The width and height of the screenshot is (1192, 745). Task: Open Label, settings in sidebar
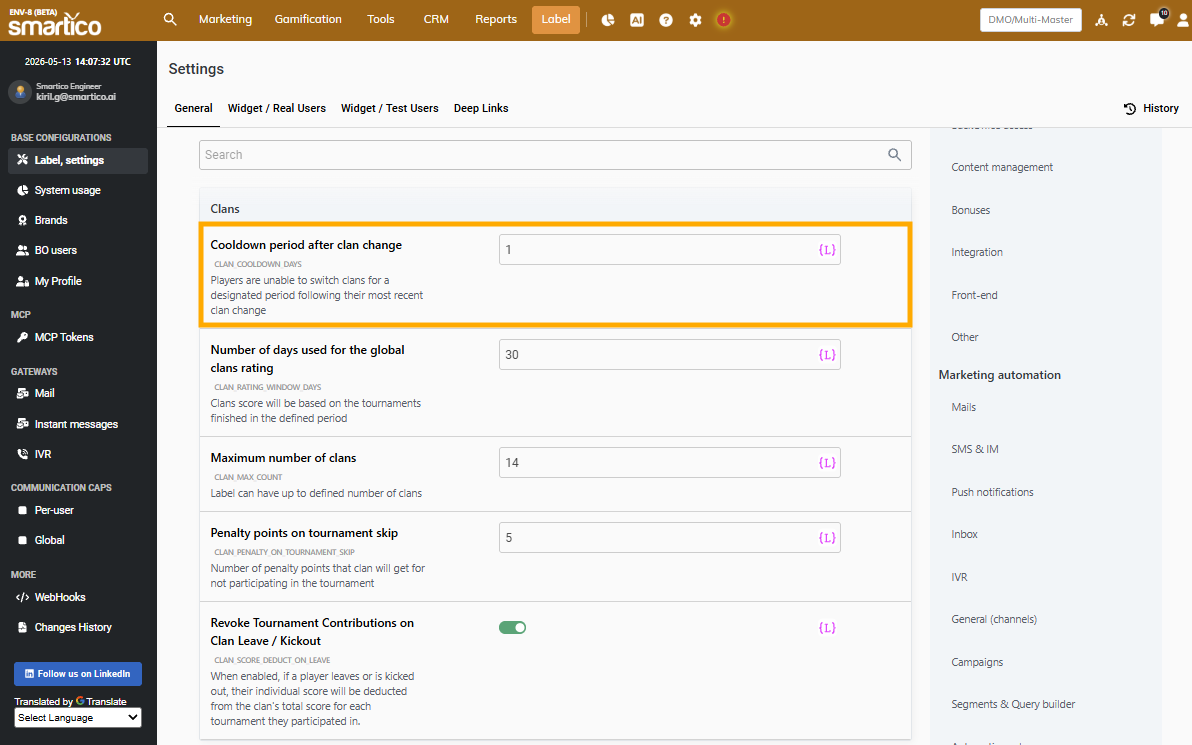coord(78,160)
